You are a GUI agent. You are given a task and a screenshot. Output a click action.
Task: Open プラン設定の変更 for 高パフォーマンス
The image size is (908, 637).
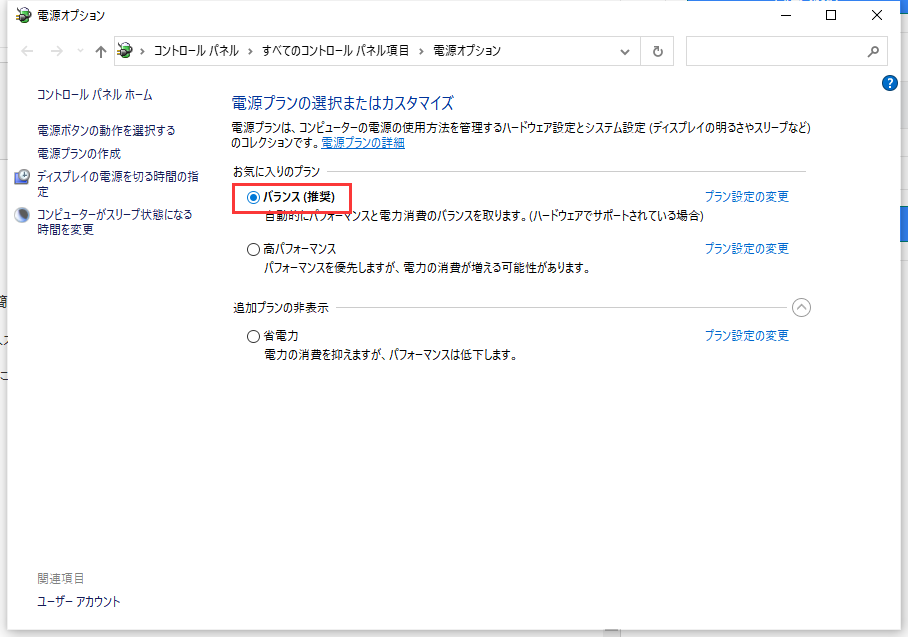746,249
